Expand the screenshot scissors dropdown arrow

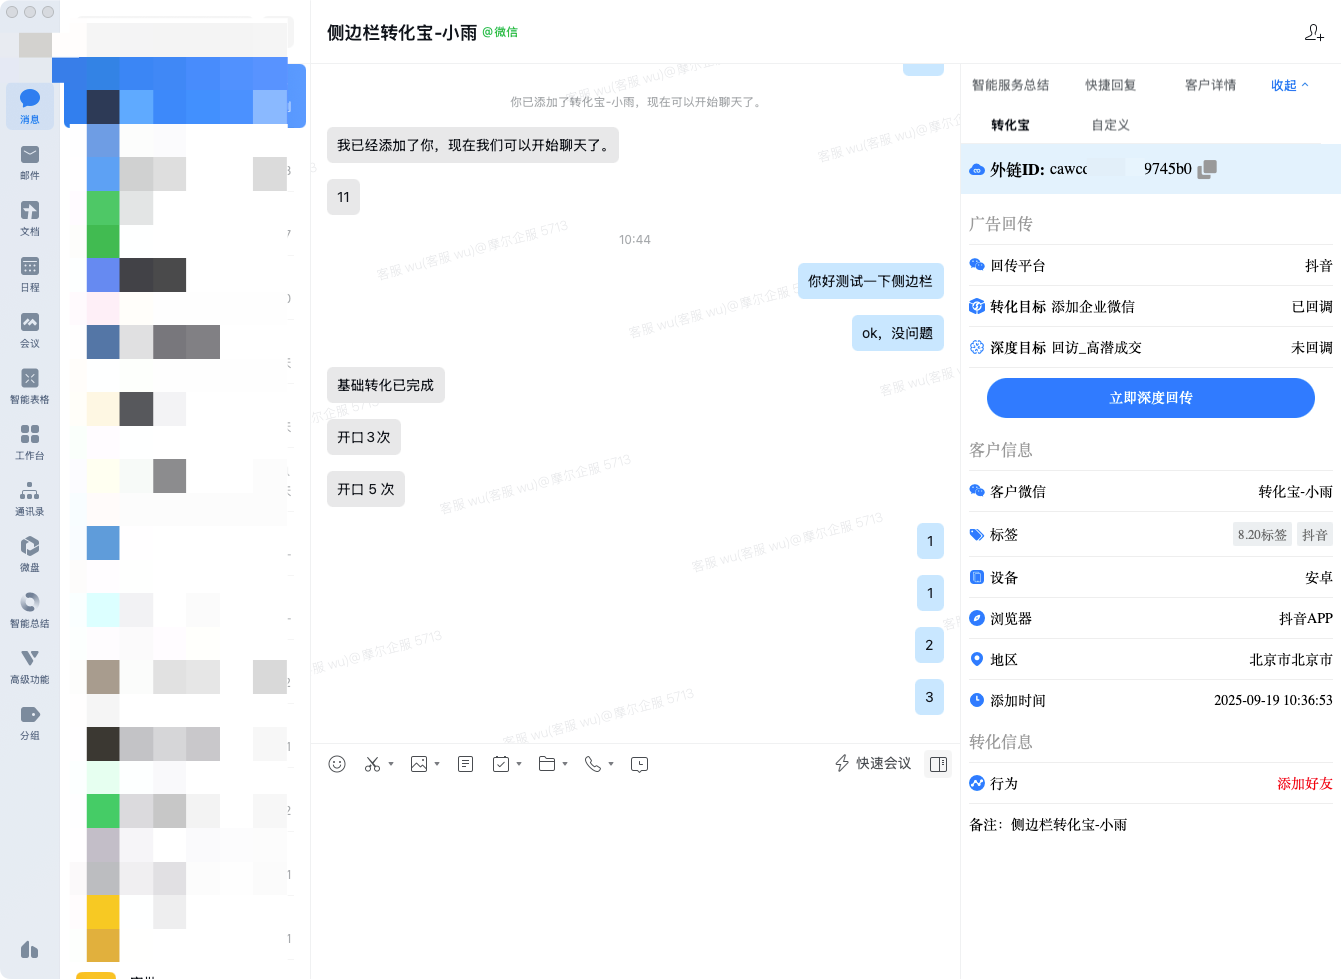coord(391,764)
